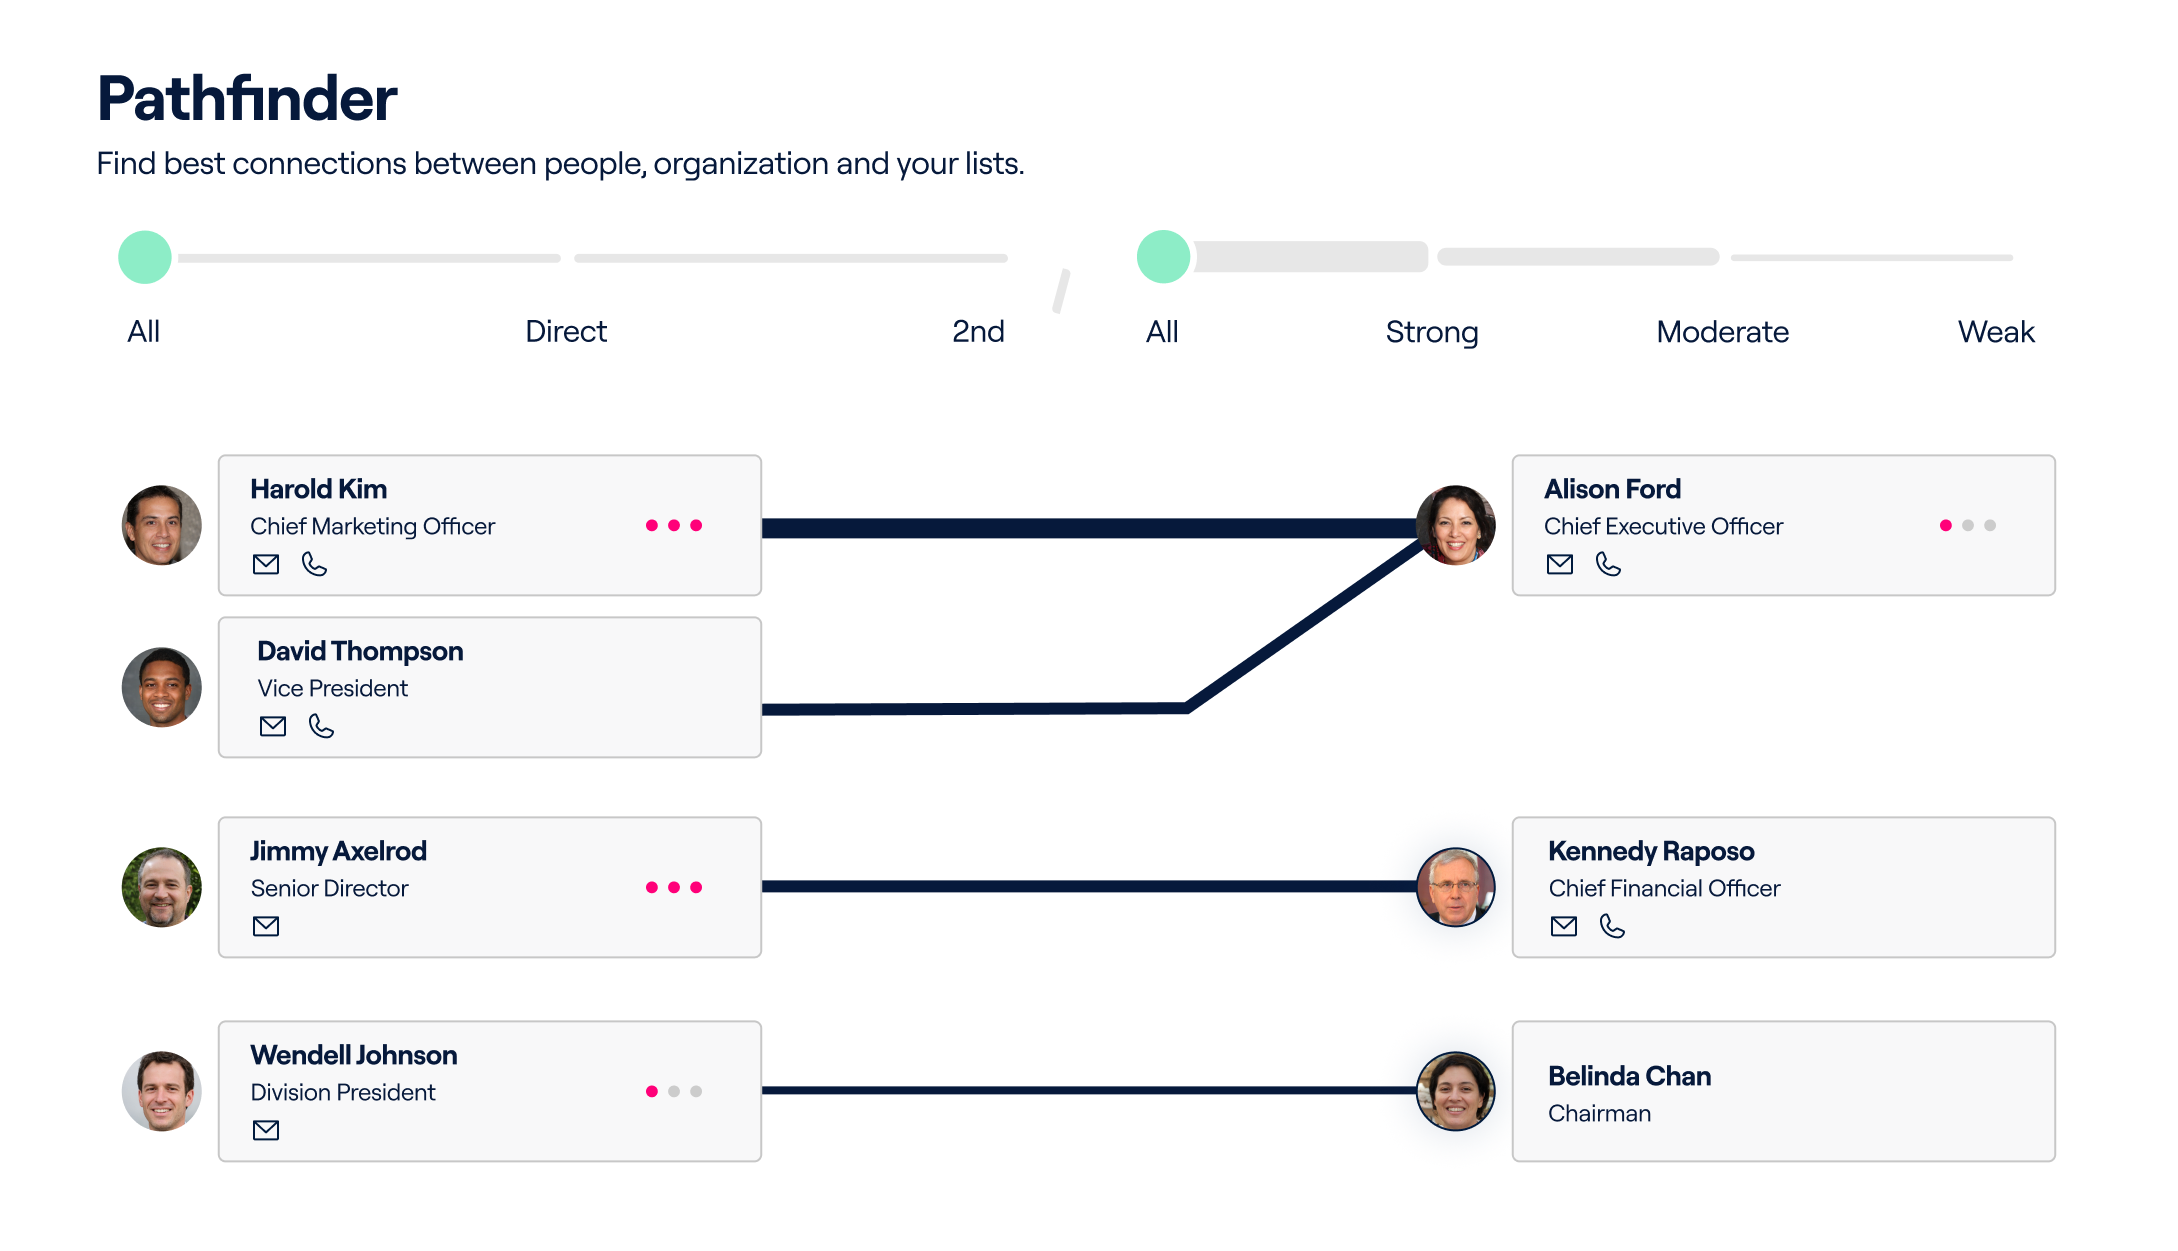Click Harold Kim's phone icon
2178x1251 pixels.
[x=315, y=565]
